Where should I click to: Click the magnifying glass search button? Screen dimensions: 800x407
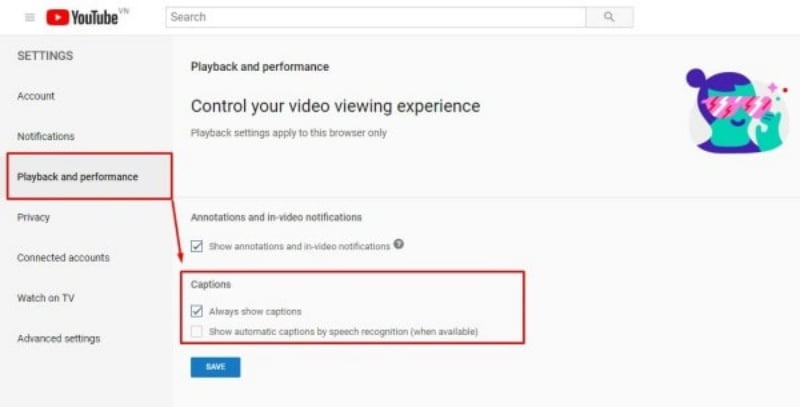click(610, 17)
